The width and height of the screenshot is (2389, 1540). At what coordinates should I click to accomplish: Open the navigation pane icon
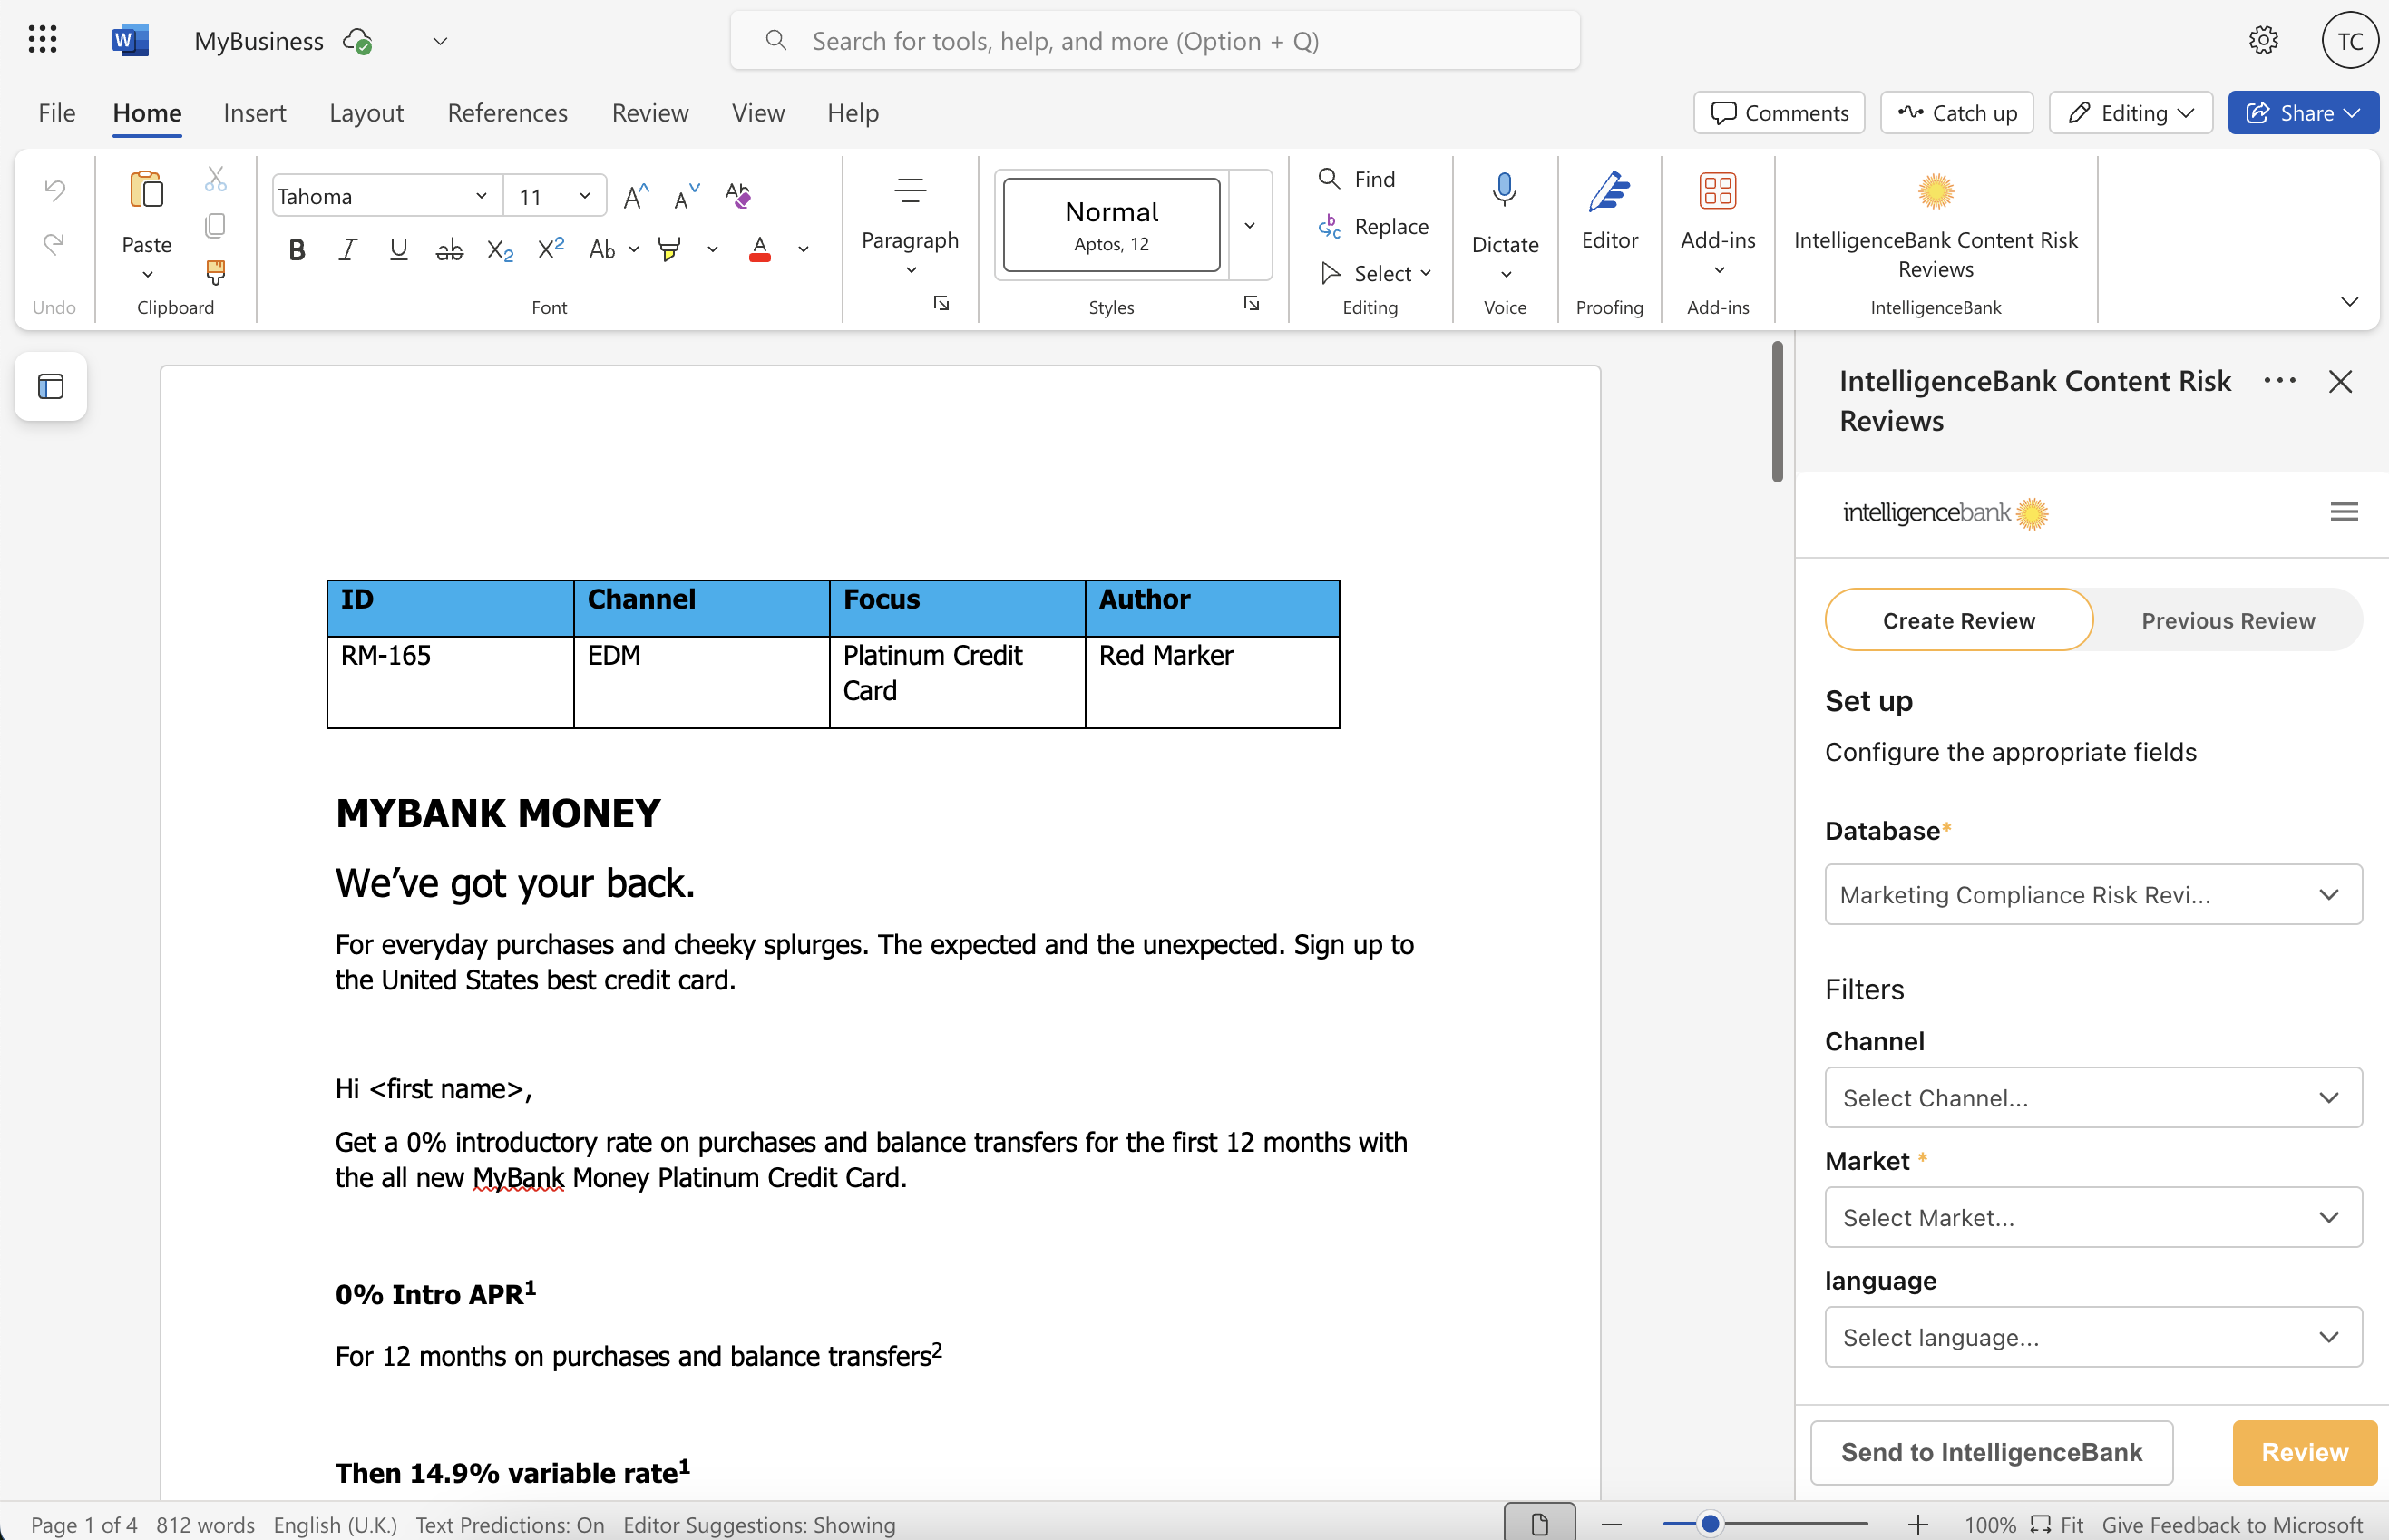51,386
